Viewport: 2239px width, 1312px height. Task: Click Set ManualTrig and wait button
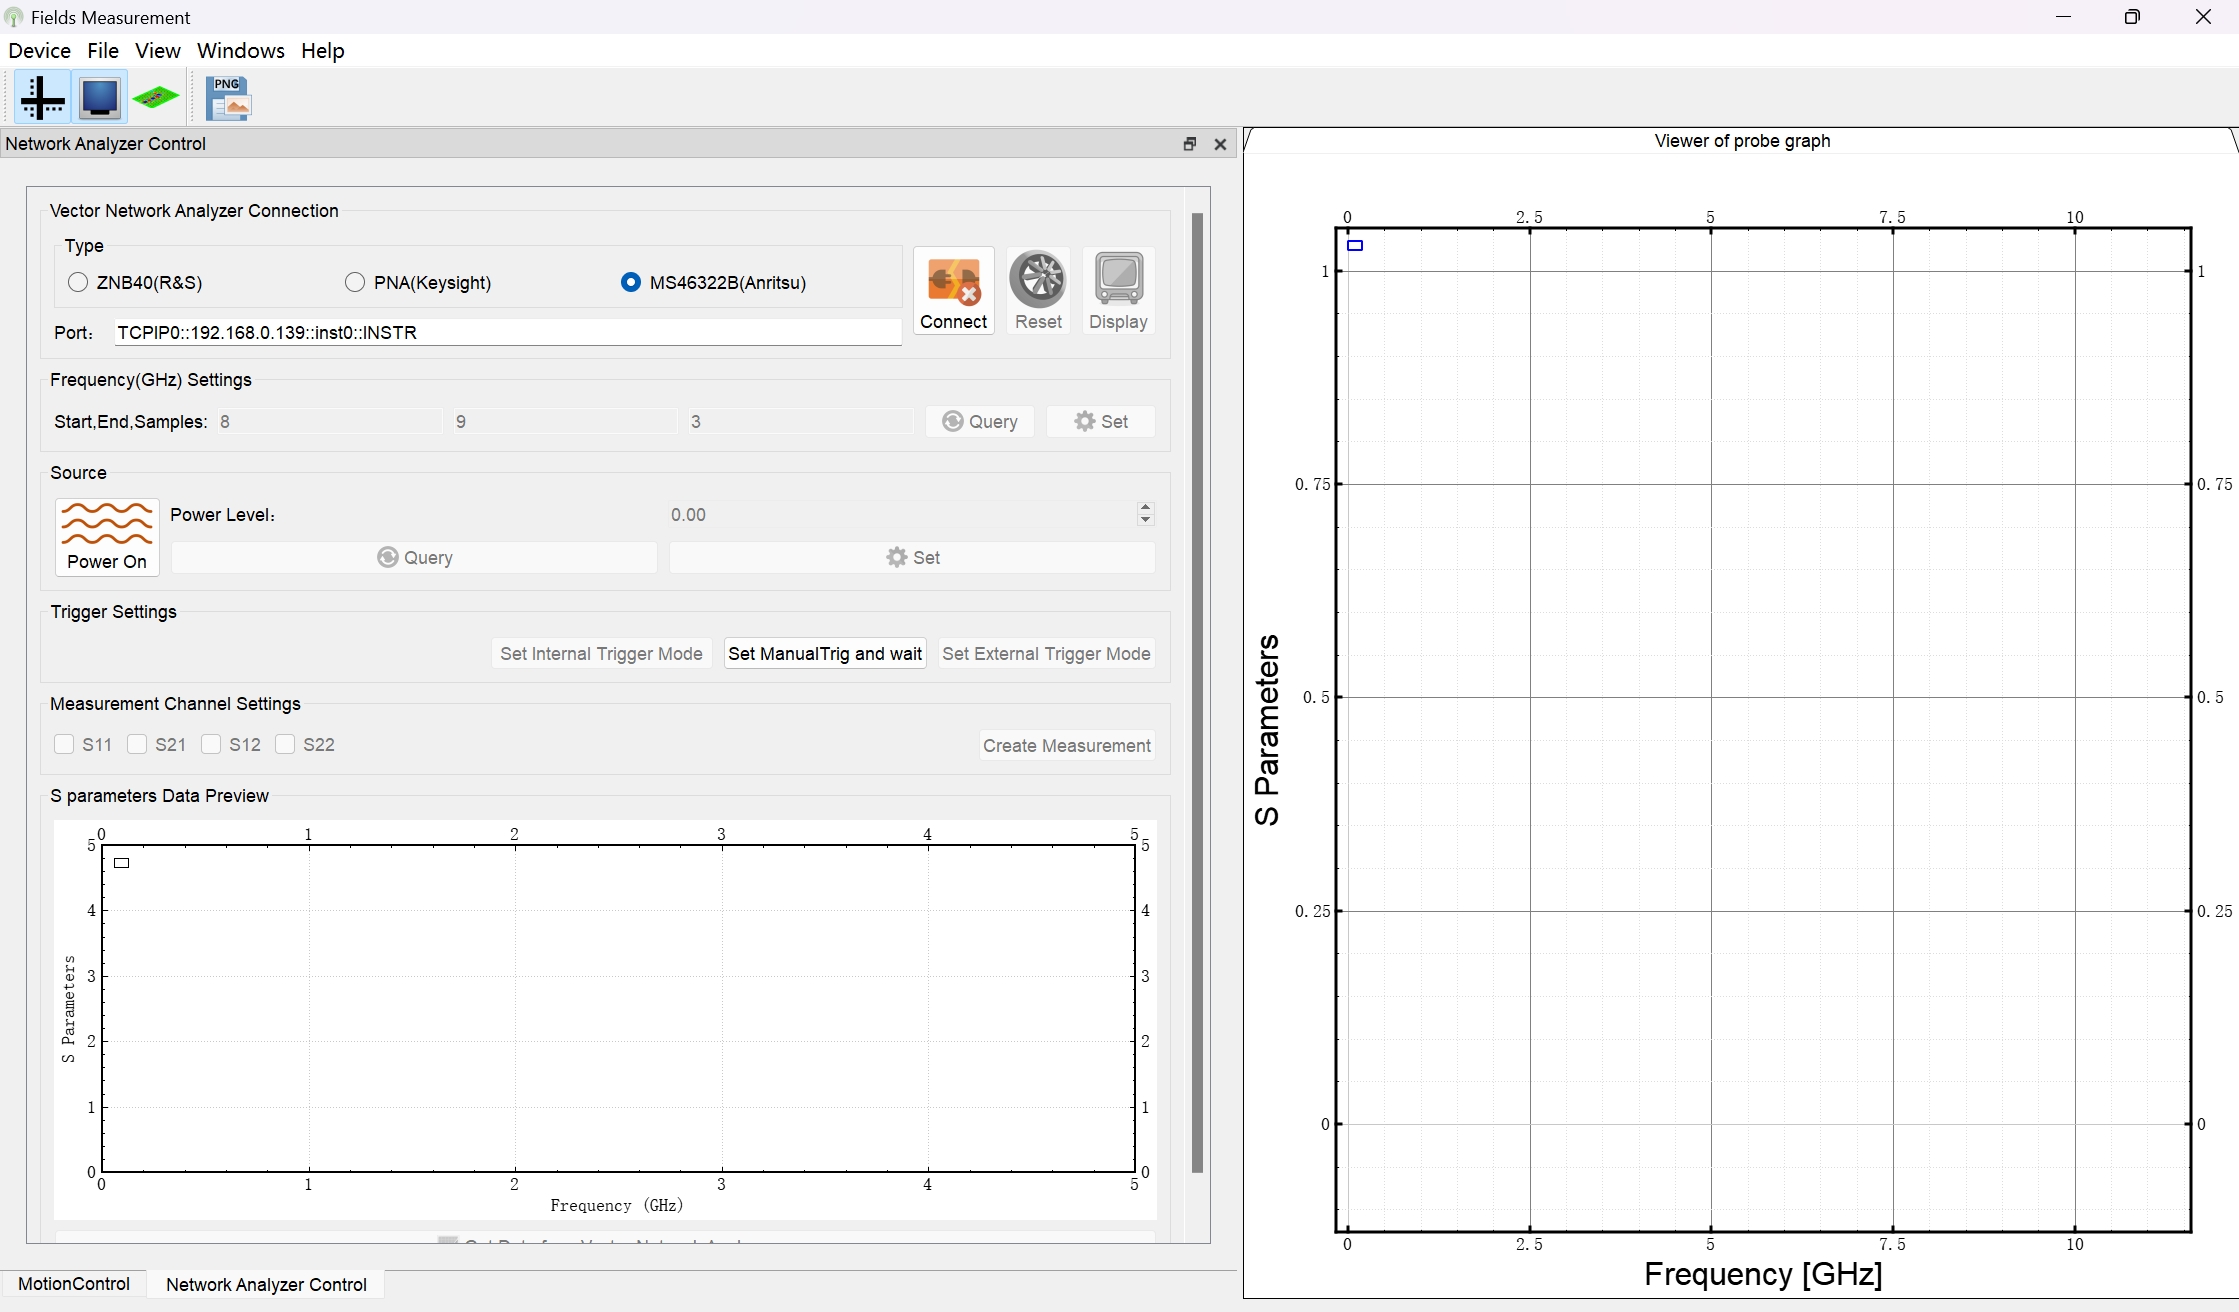pos(825,654)
